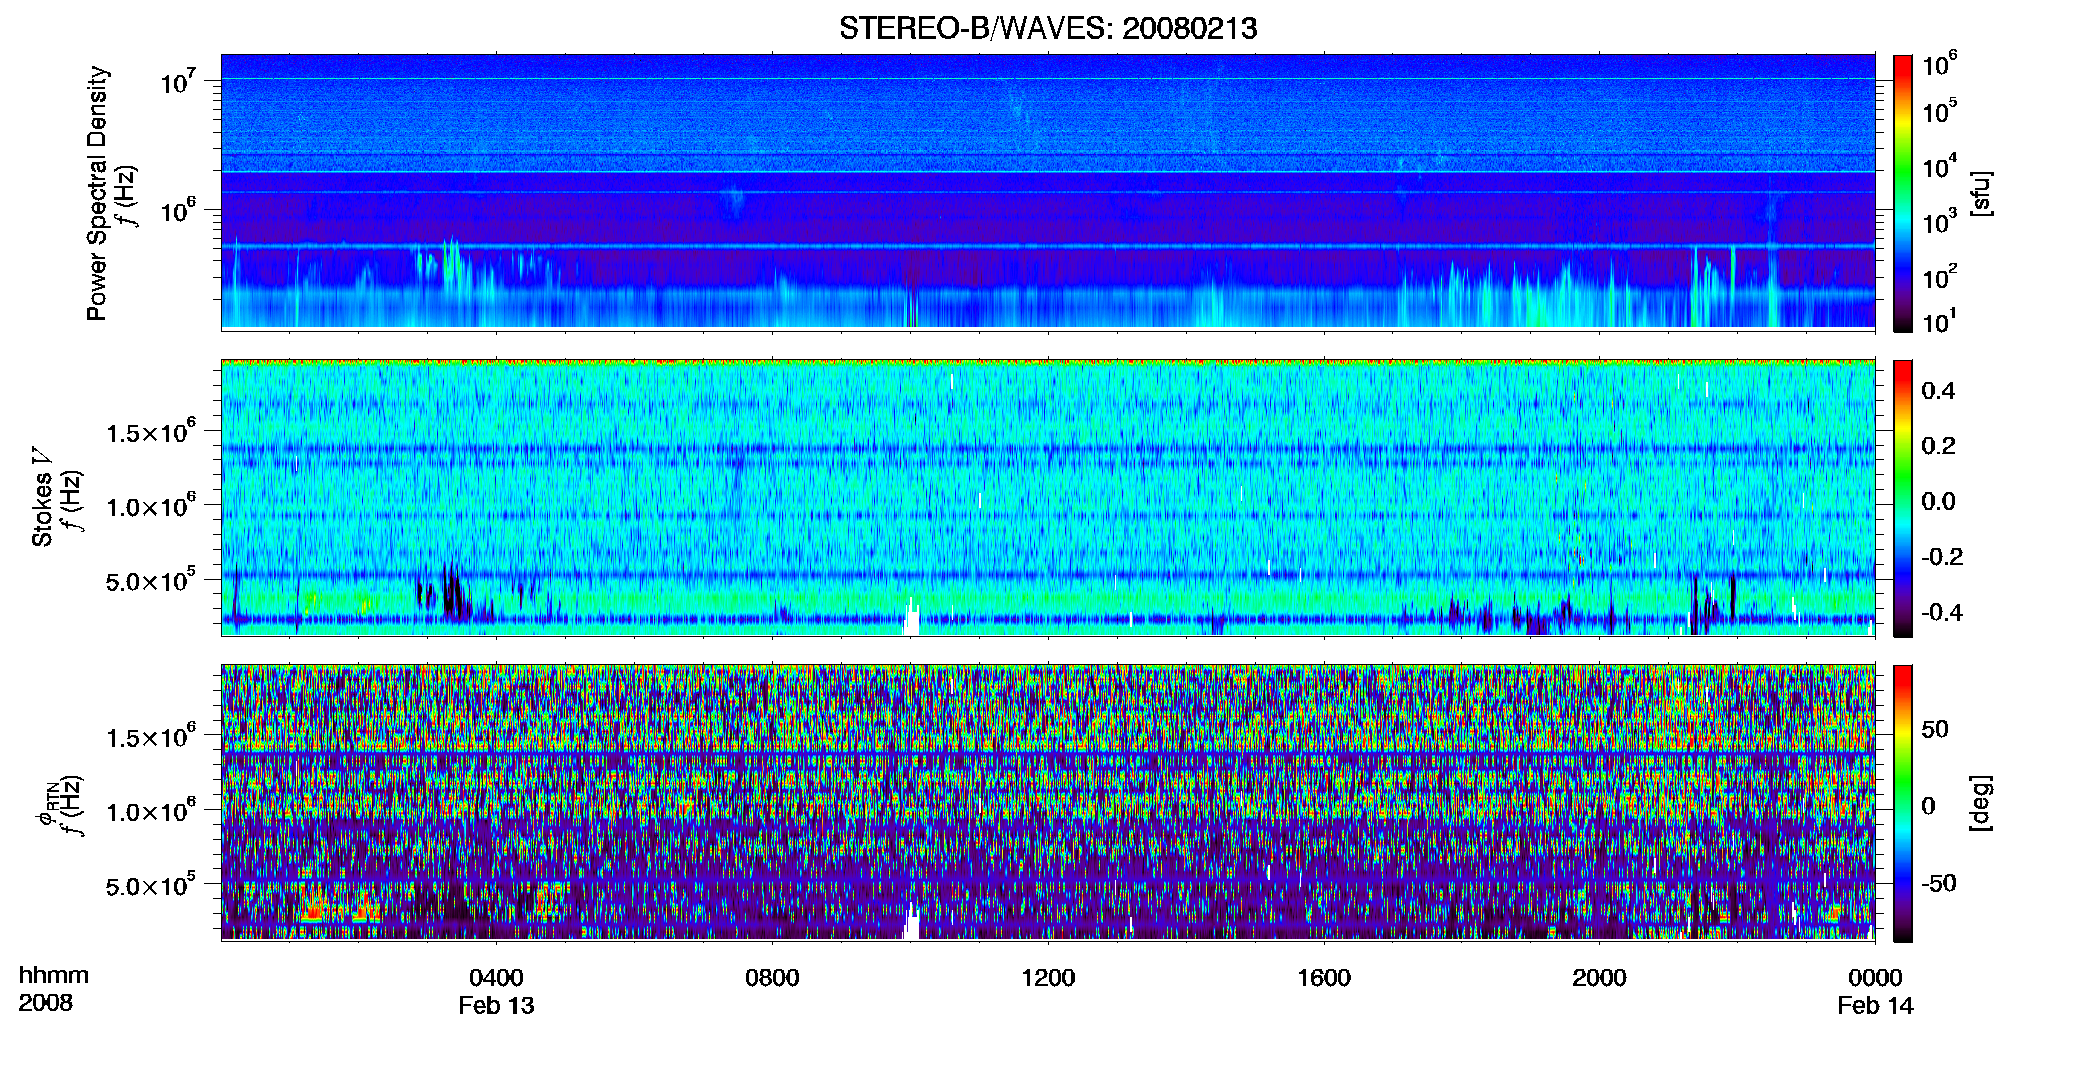2096x1080 pixels.
Task: Click the Feb 14 date label
Action: tap(1875, 1006)
